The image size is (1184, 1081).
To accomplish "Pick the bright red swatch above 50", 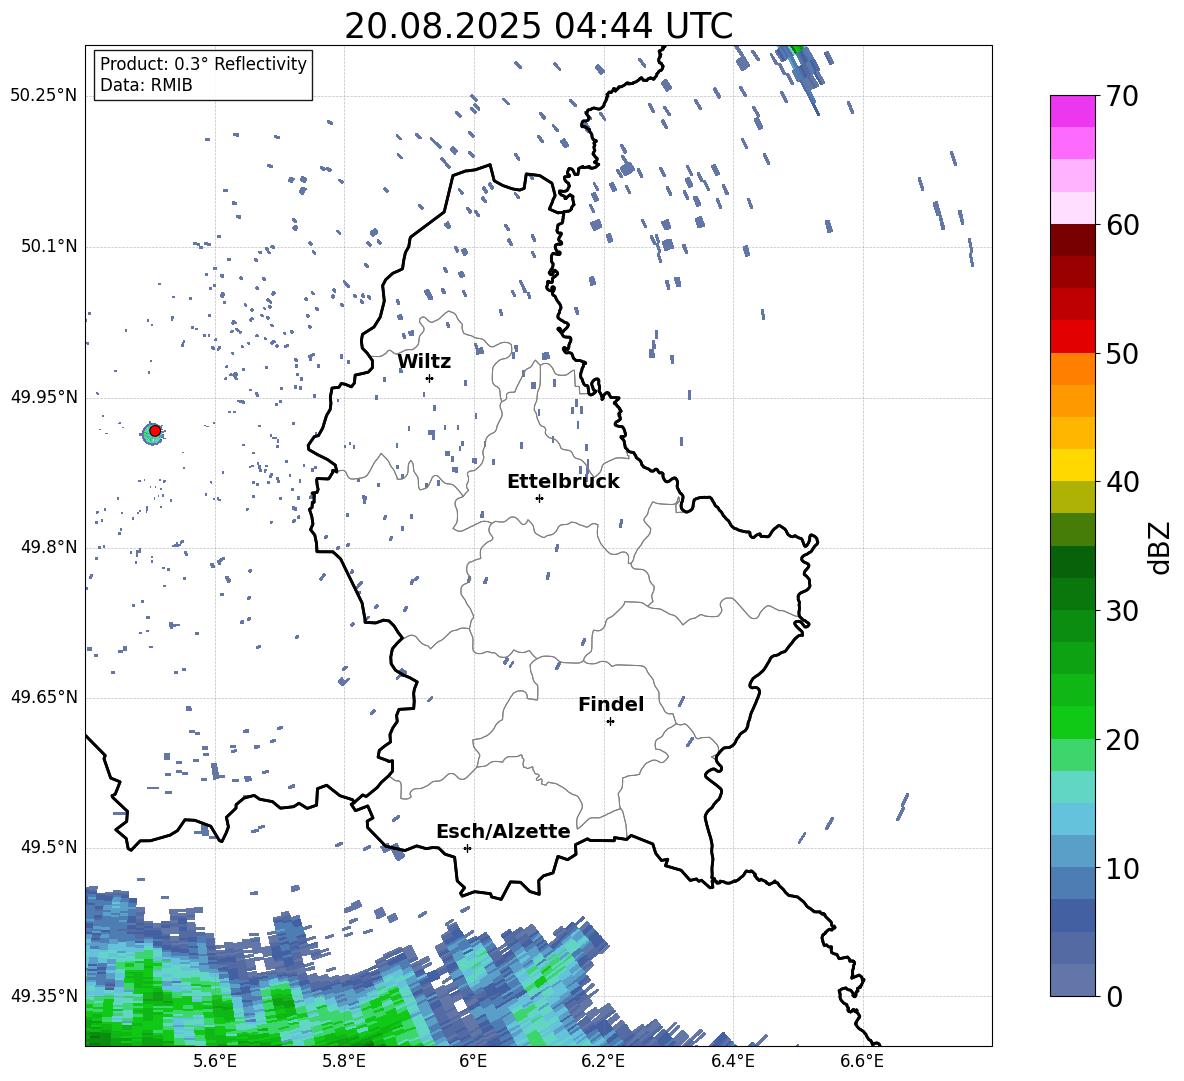I will pyautogui.click(x=1072, y=337).
